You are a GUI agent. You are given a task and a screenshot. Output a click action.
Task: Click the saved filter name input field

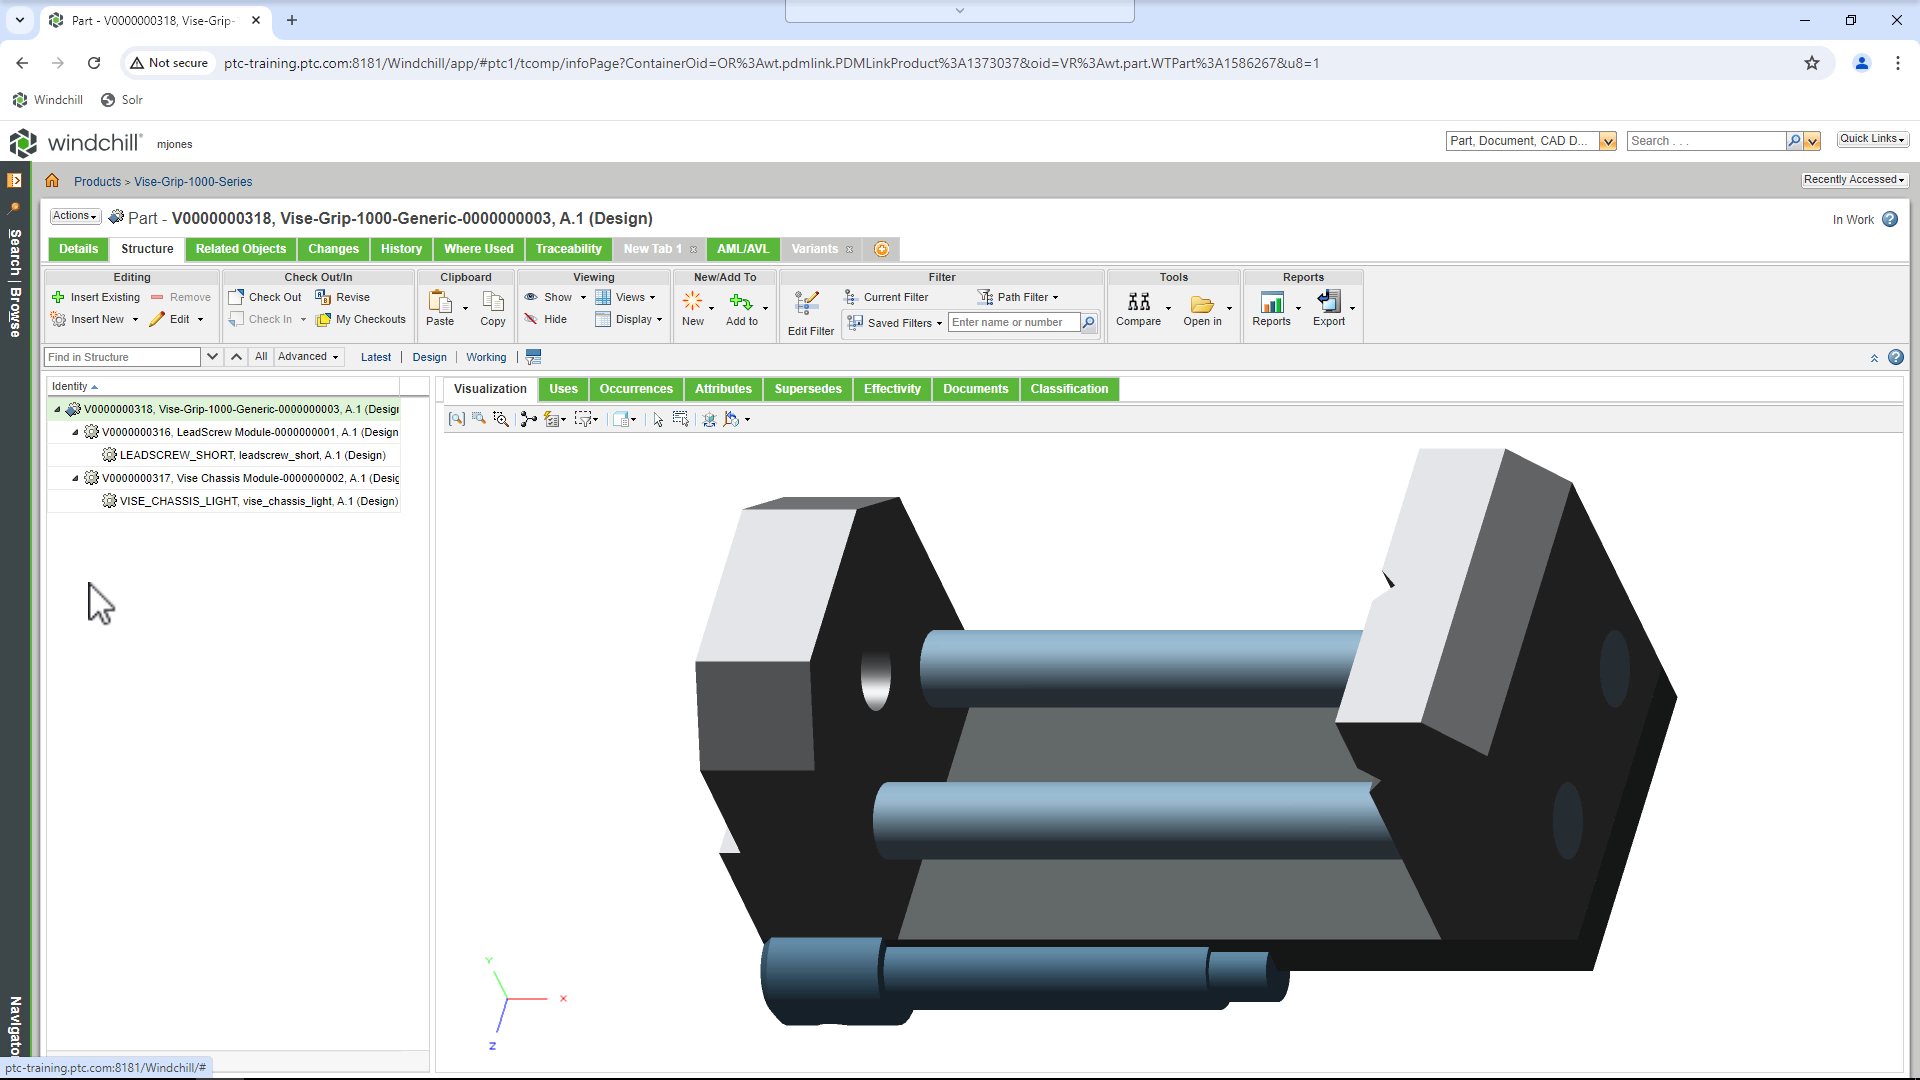point(1014,322)
